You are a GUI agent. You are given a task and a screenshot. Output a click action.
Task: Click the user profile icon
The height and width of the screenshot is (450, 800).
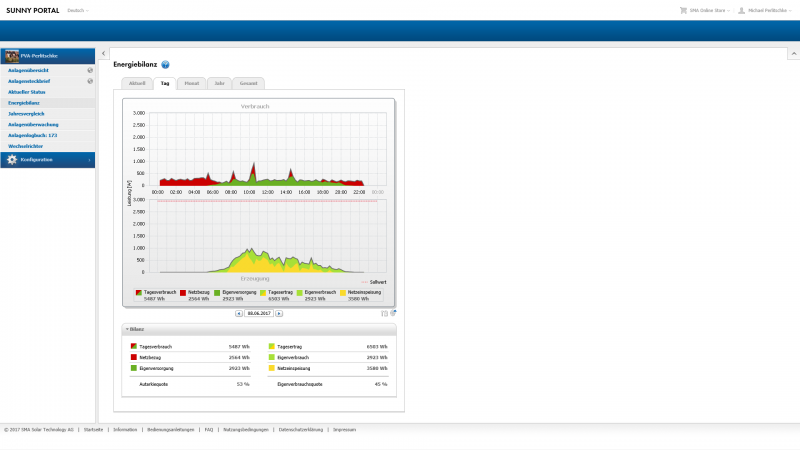pyautogui.click(x=741, y=10)
